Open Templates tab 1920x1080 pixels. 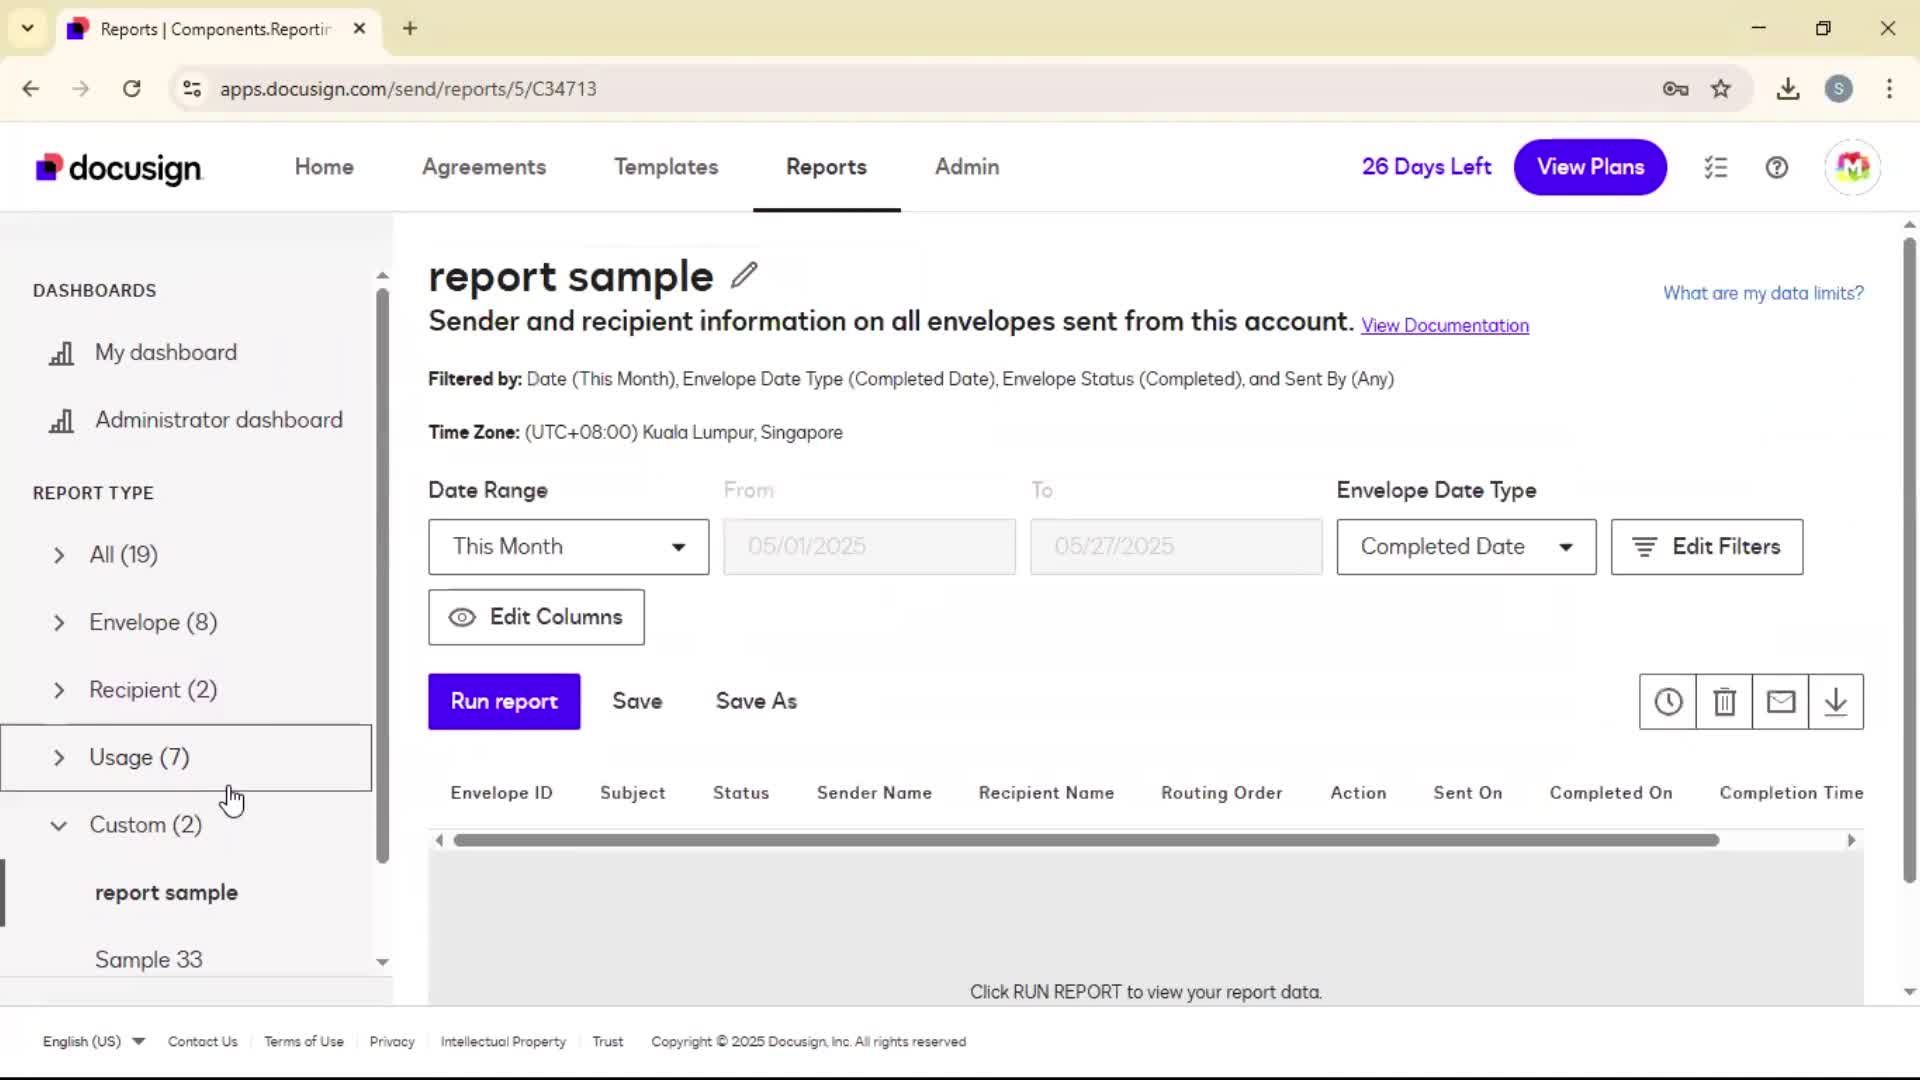pos(666,167)
